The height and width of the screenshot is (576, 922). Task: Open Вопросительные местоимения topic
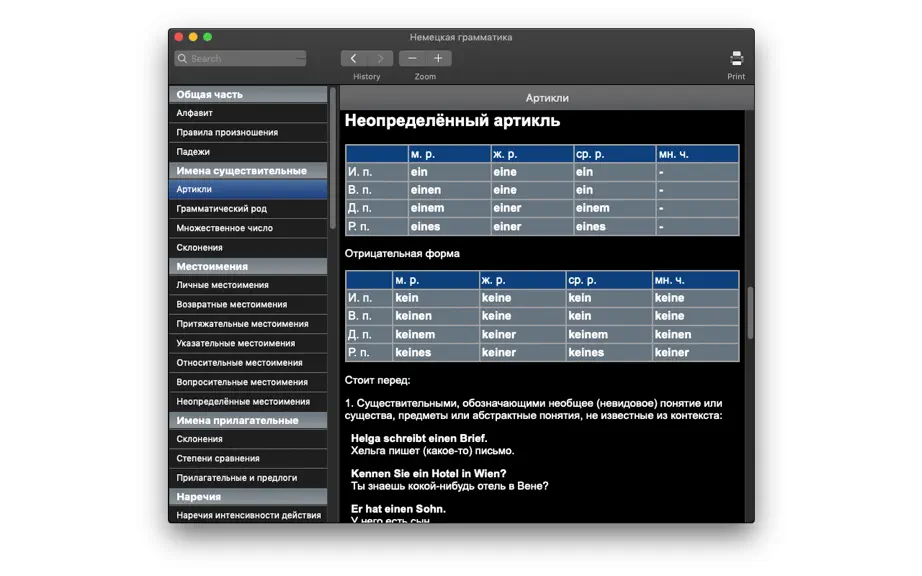248,382
